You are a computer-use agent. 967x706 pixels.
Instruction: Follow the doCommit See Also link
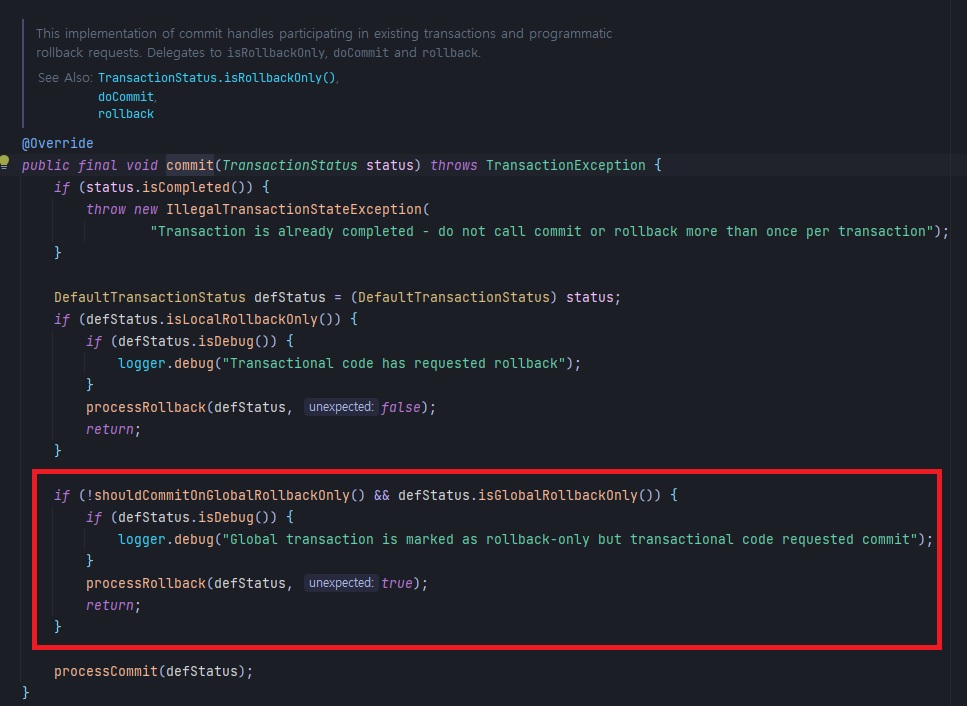(x=126, y=97)
